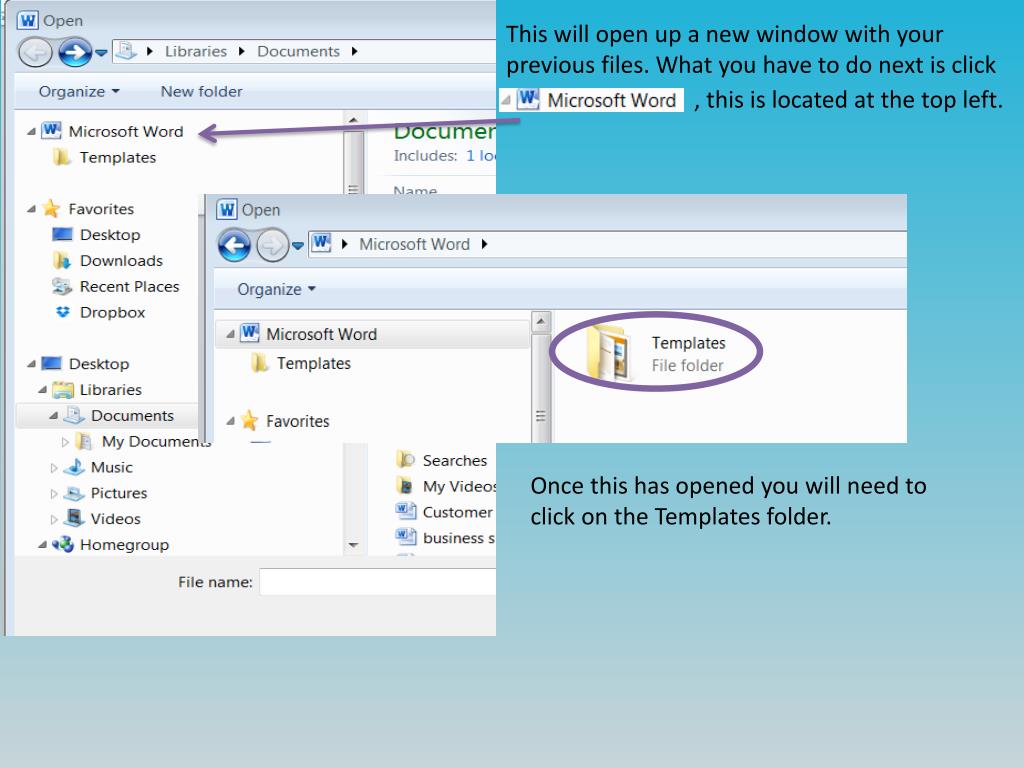Screen dimensions: 1024x768
Task: Select Templates under Microsoft Word, back dialog
Action: click(118, 157)
